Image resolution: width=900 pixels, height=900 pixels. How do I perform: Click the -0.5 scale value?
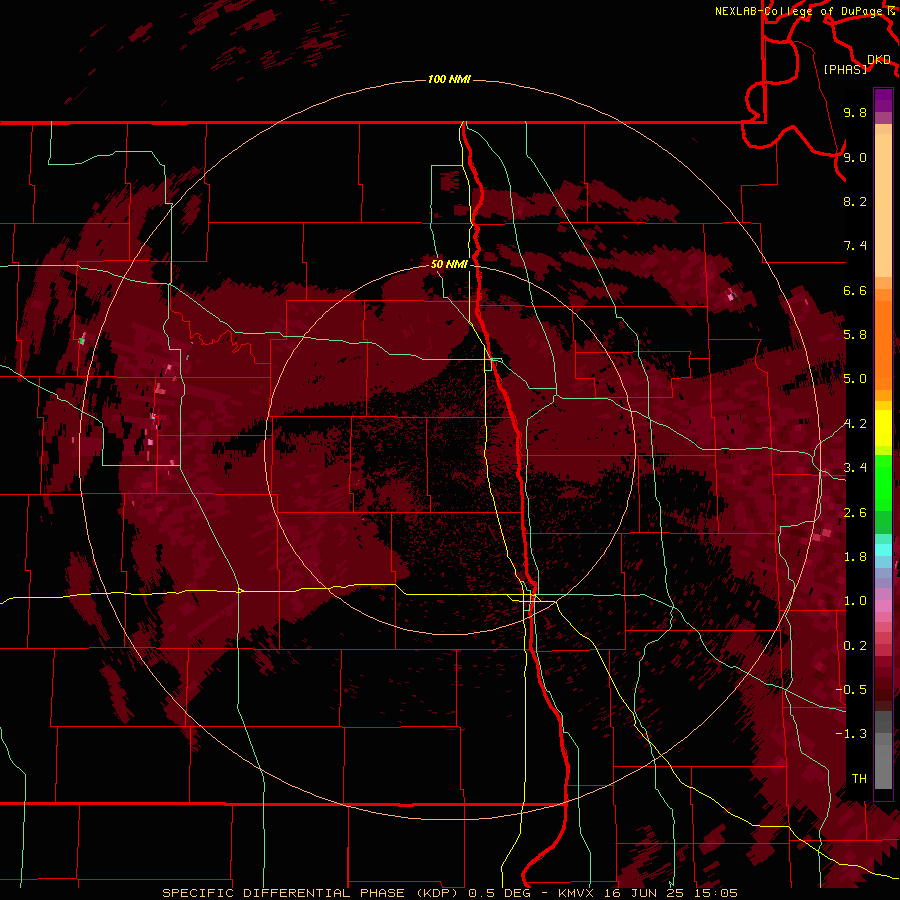click(851, 690)
